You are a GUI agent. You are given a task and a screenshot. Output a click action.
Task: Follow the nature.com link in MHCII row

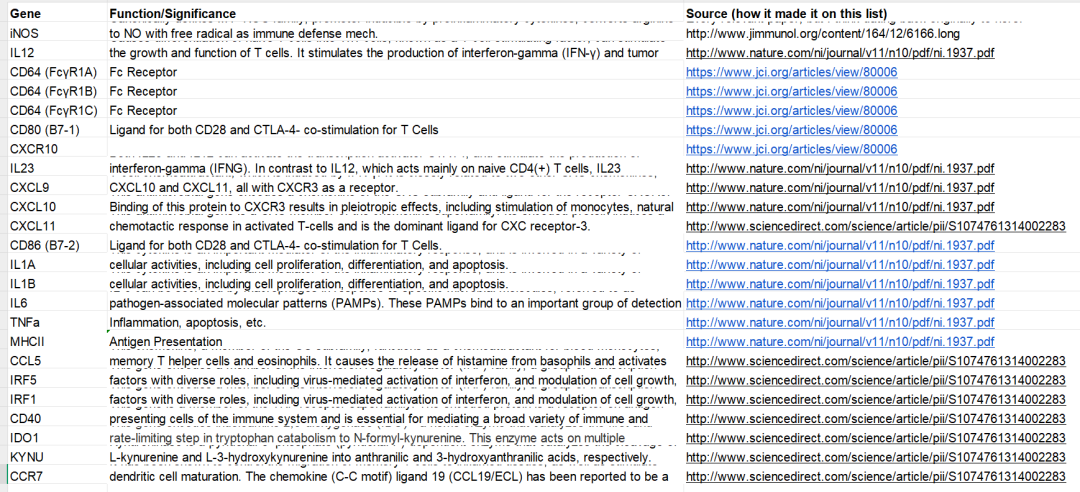pyautogui.click(x=840, y=341)
